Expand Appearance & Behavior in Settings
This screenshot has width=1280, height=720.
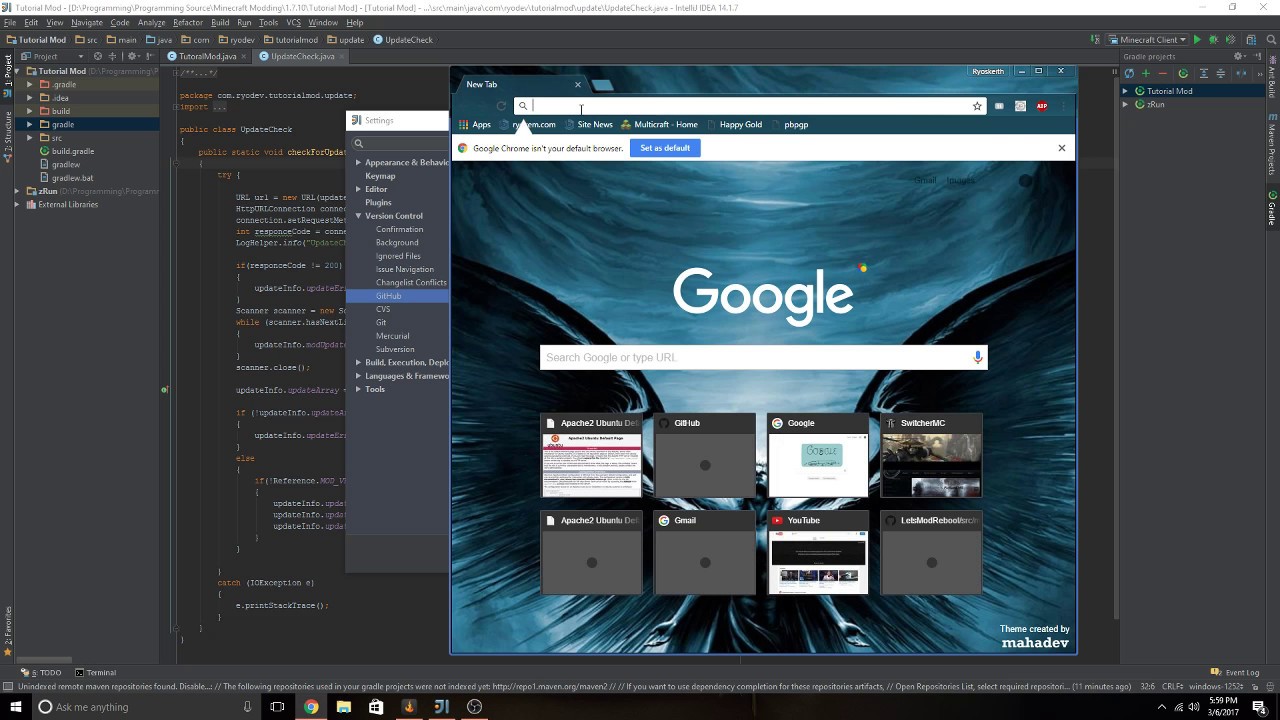358,162
